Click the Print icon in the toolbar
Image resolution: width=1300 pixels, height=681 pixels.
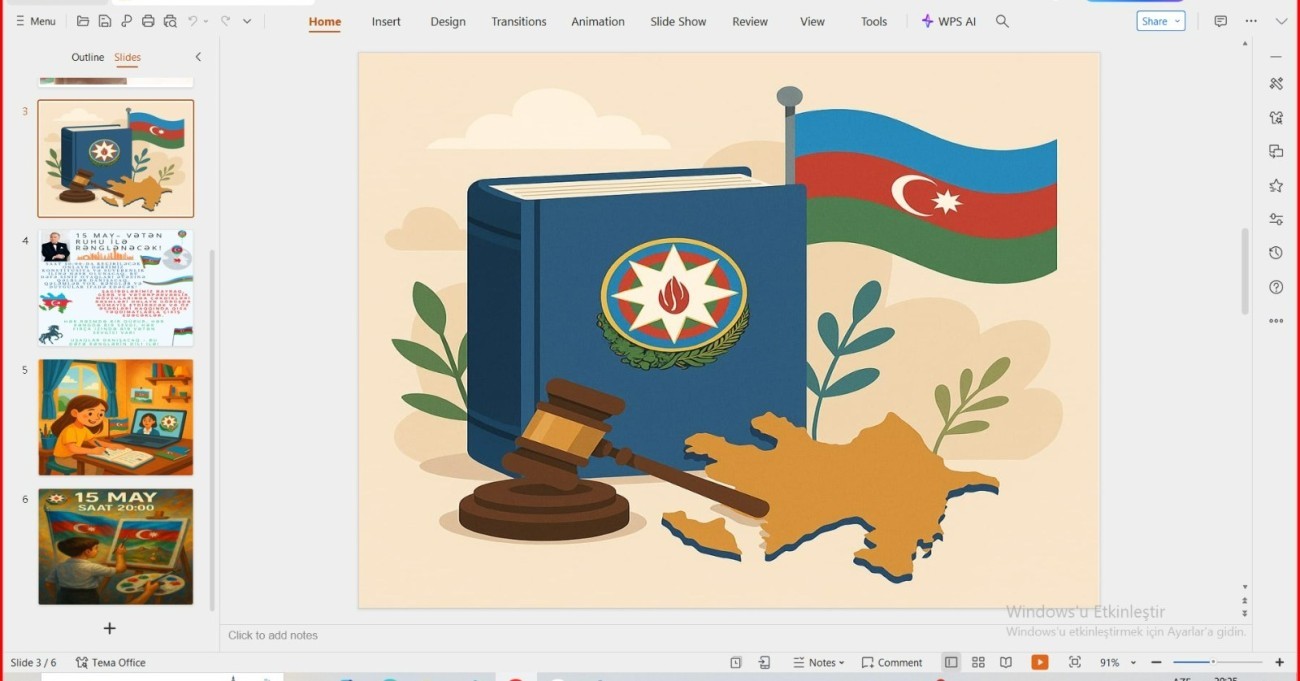(x=148, y=21)
